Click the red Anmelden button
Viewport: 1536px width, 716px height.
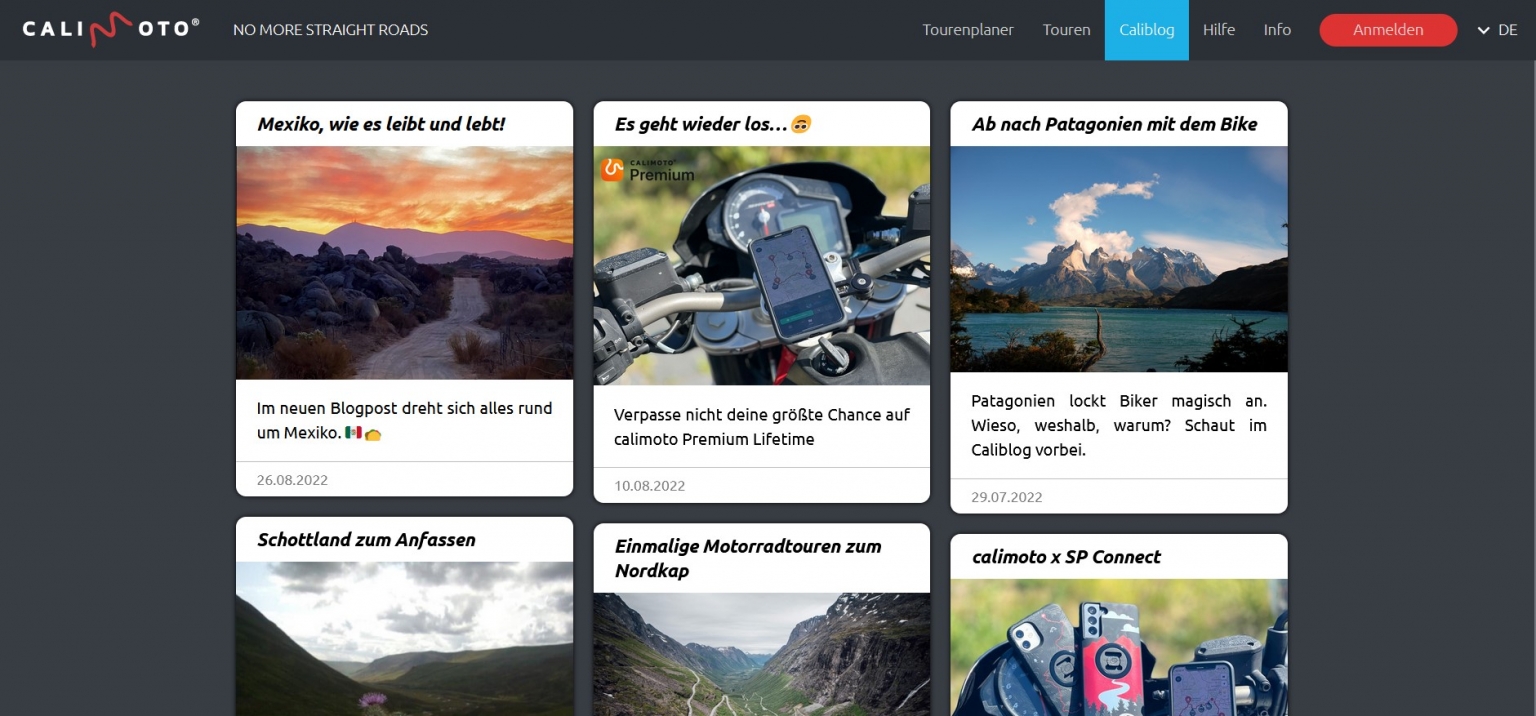coord(1388,30)
